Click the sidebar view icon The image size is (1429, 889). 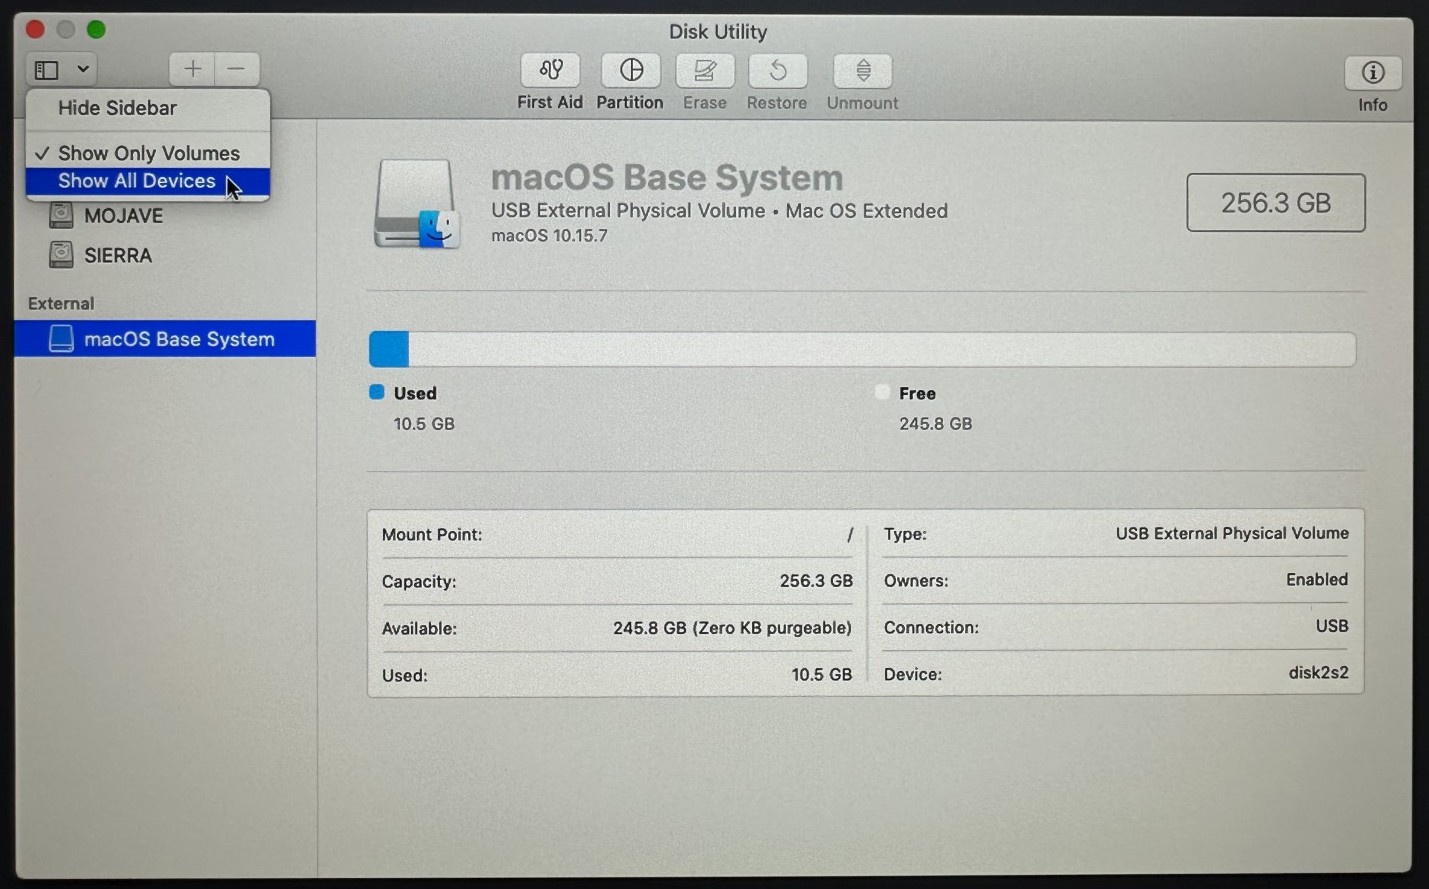coord(46,70)
